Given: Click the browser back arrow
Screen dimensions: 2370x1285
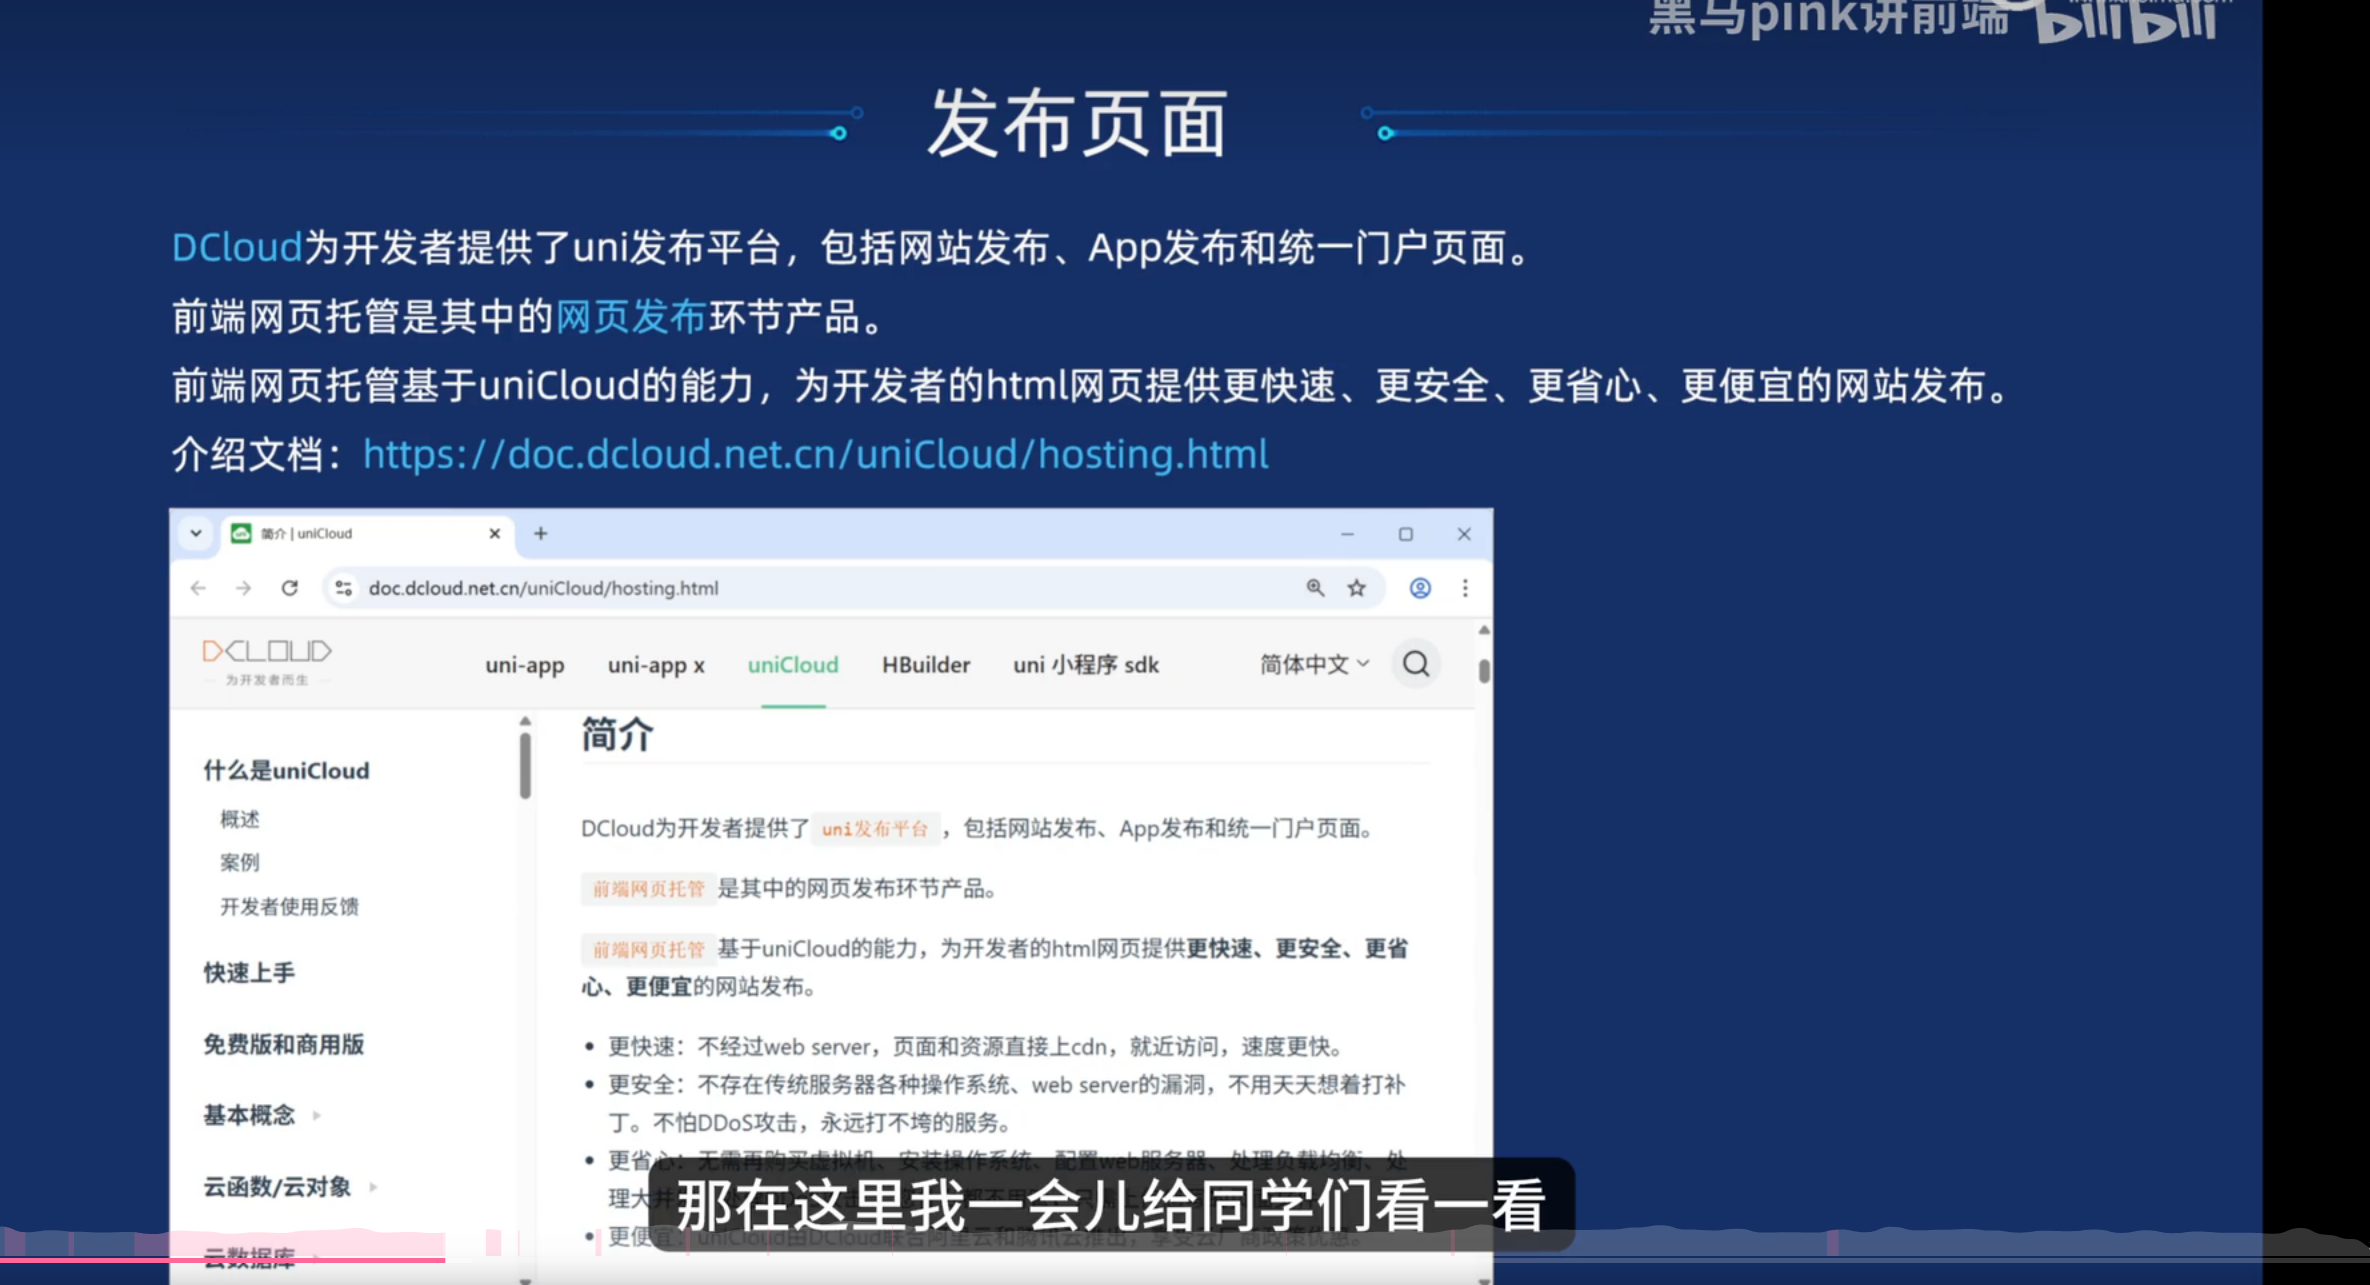Looking at the screenshot, I should (x=198, y=588).
